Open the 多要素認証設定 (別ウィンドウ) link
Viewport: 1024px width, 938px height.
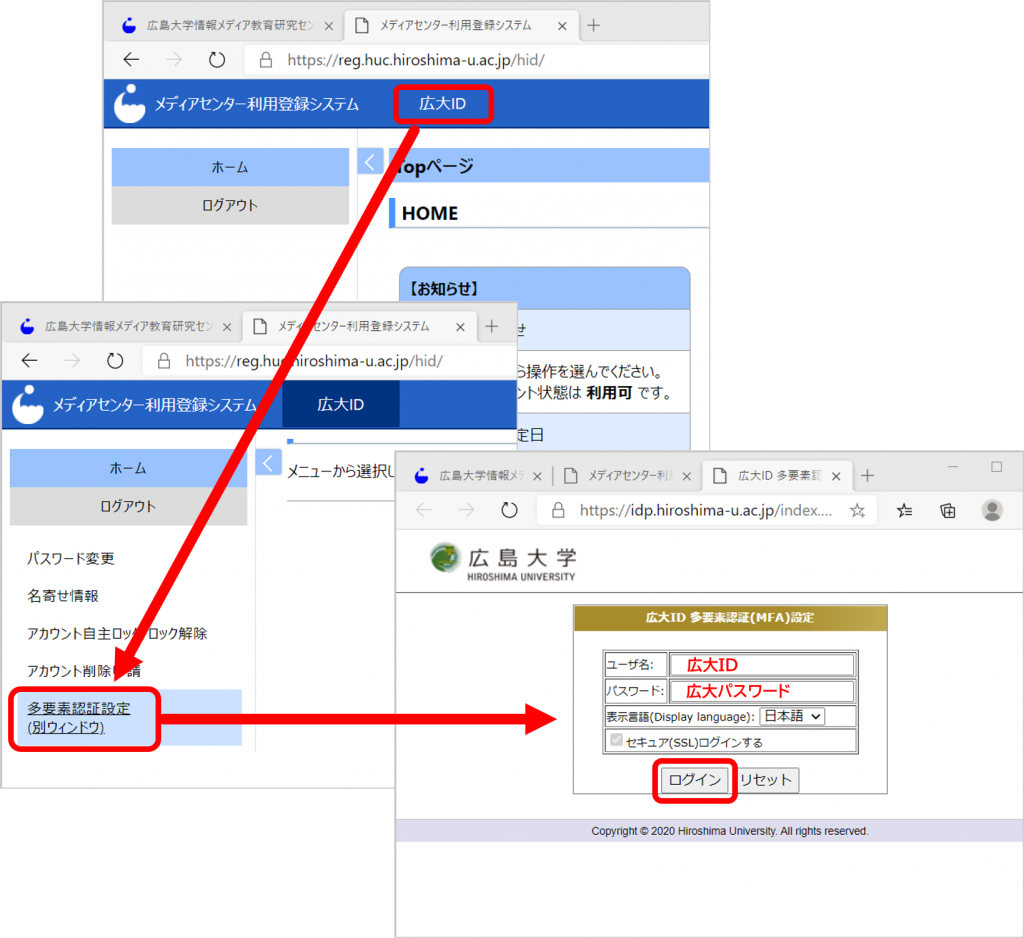(78, 718)
